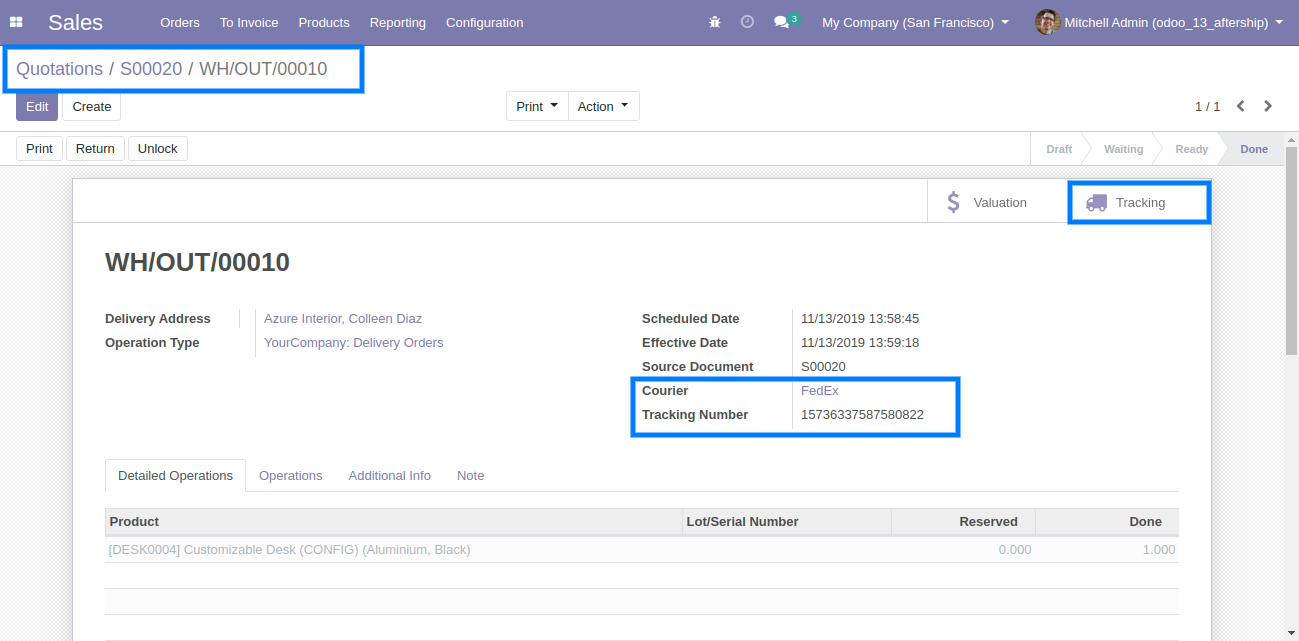Click reserved value 0.000
1299x641 pixels.
click(1015, 550)
